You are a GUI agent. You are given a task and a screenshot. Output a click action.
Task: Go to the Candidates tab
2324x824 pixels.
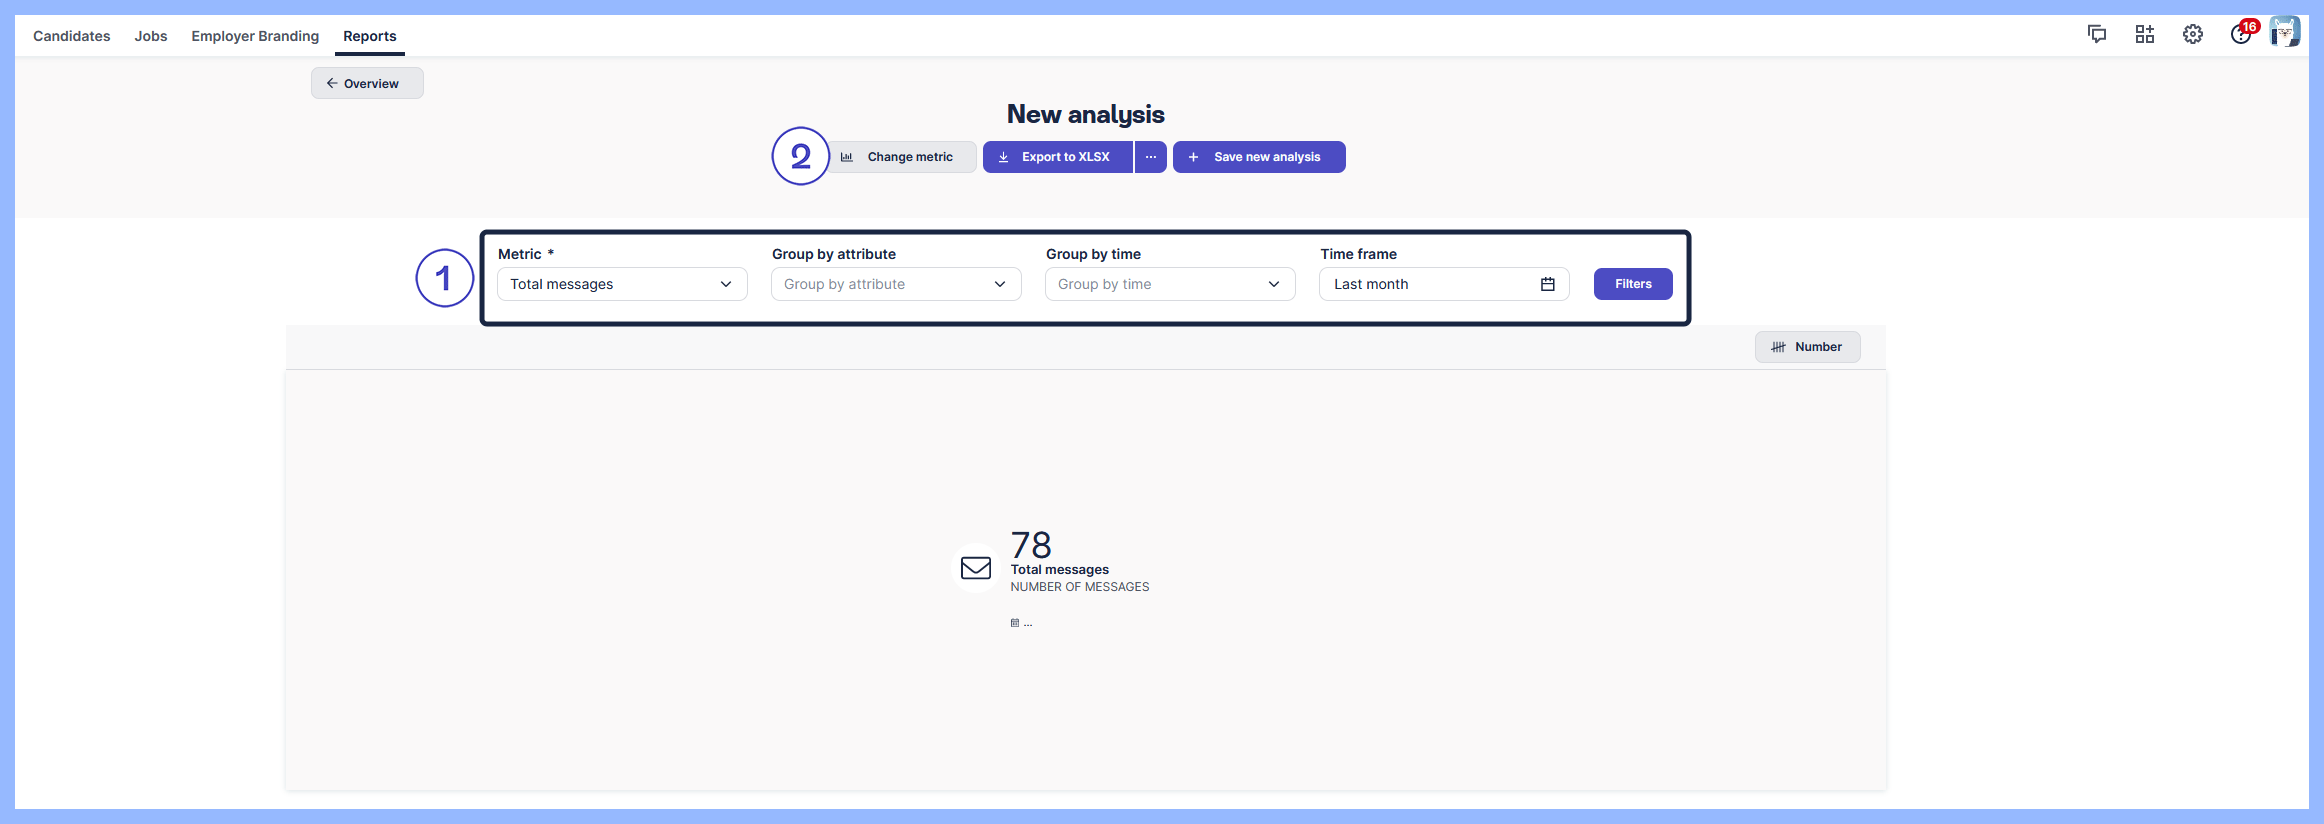[x=72, y=36]
